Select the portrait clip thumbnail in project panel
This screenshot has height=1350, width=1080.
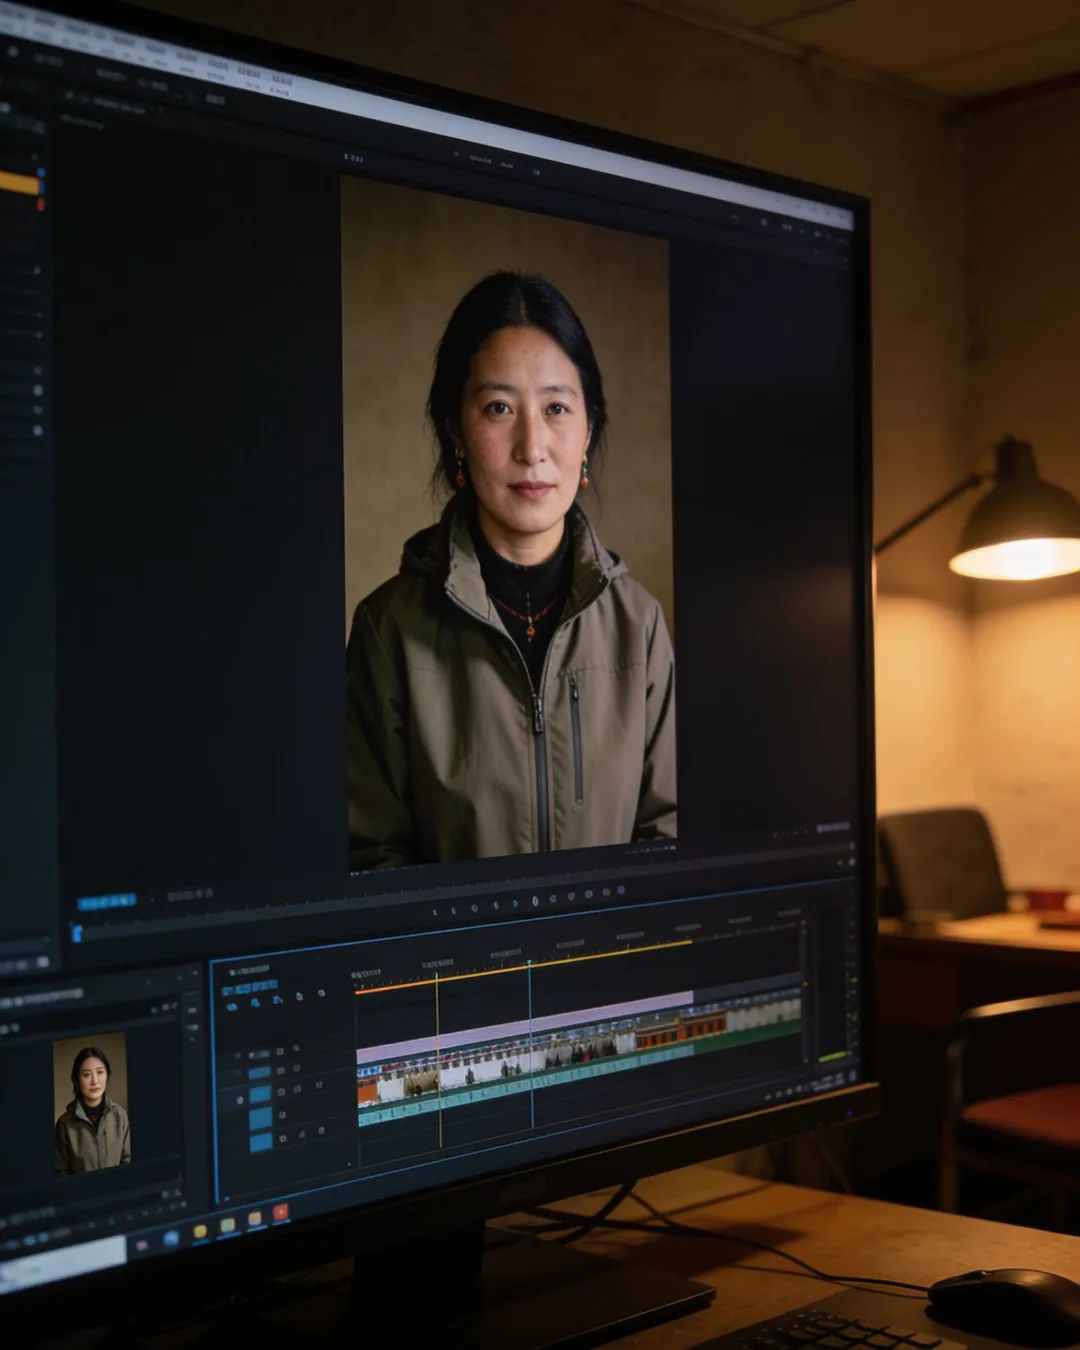coord(91,1104)
